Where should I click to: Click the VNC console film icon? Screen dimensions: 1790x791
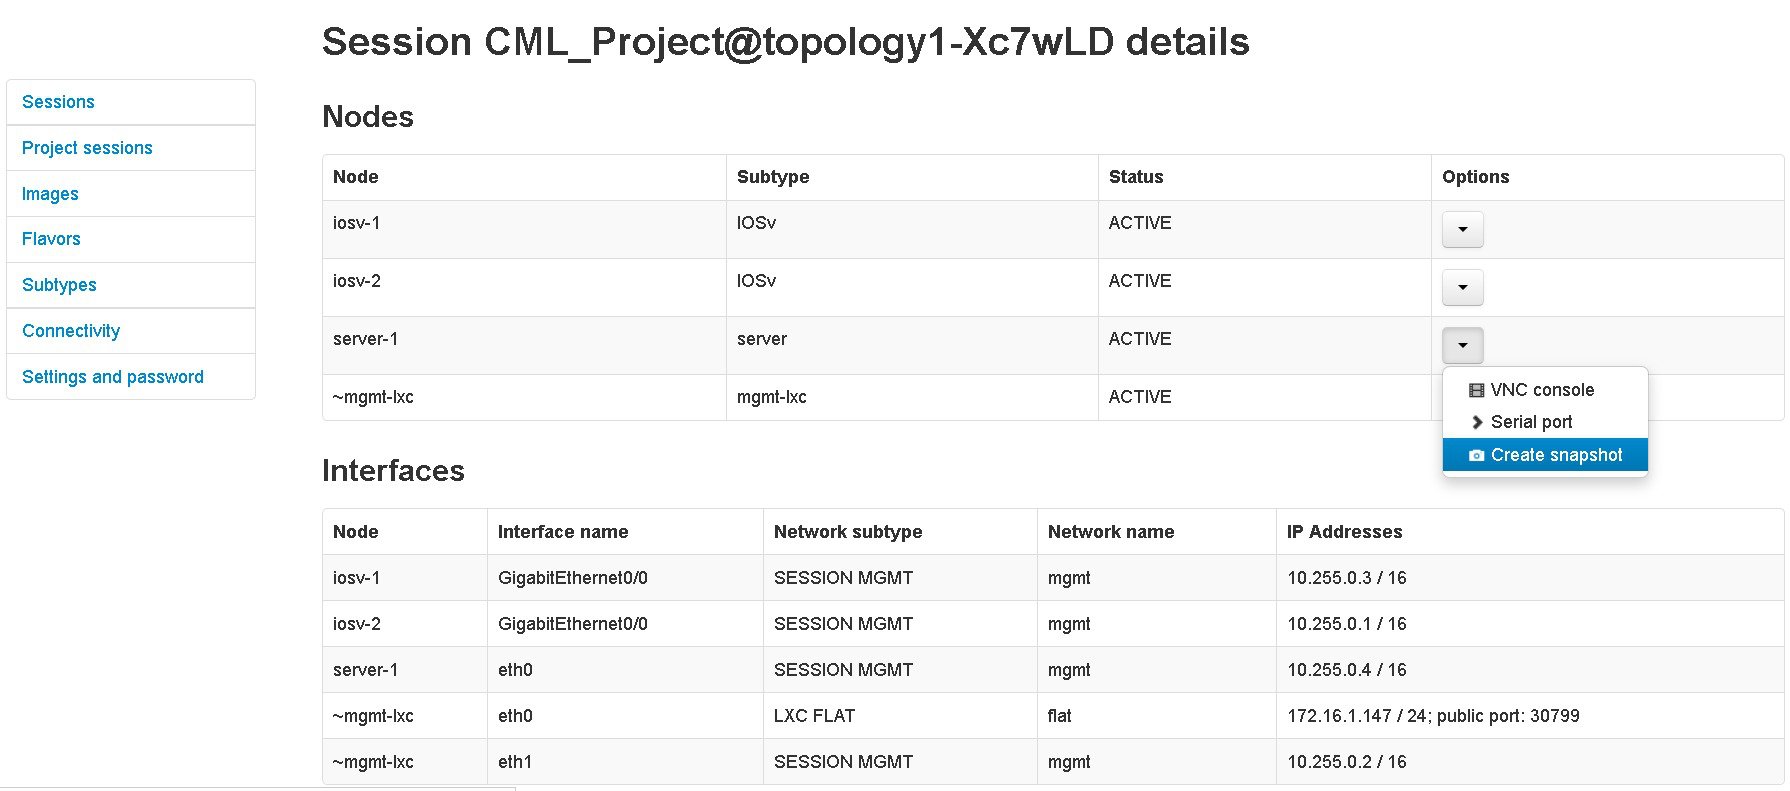pyautogui.click(x=1476, y=390)
